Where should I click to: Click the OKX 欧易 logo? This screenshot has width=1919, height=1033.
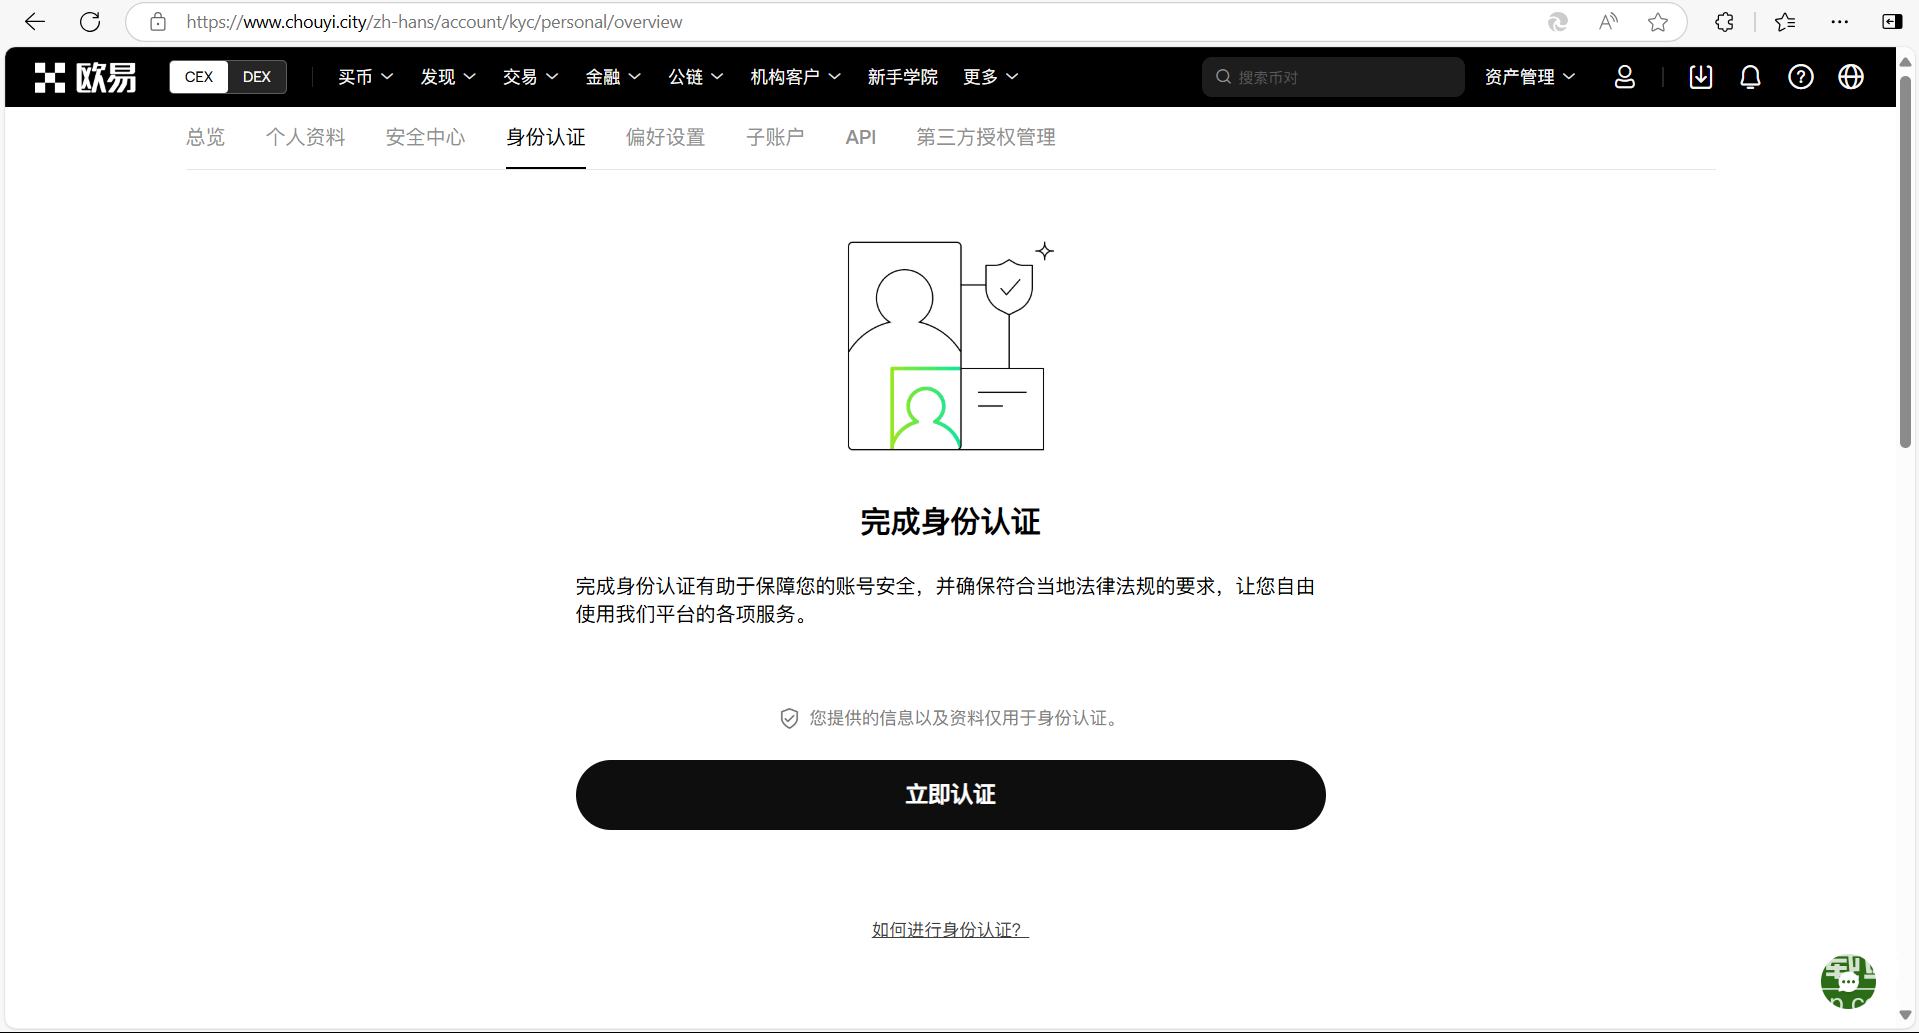pos(86,77)
